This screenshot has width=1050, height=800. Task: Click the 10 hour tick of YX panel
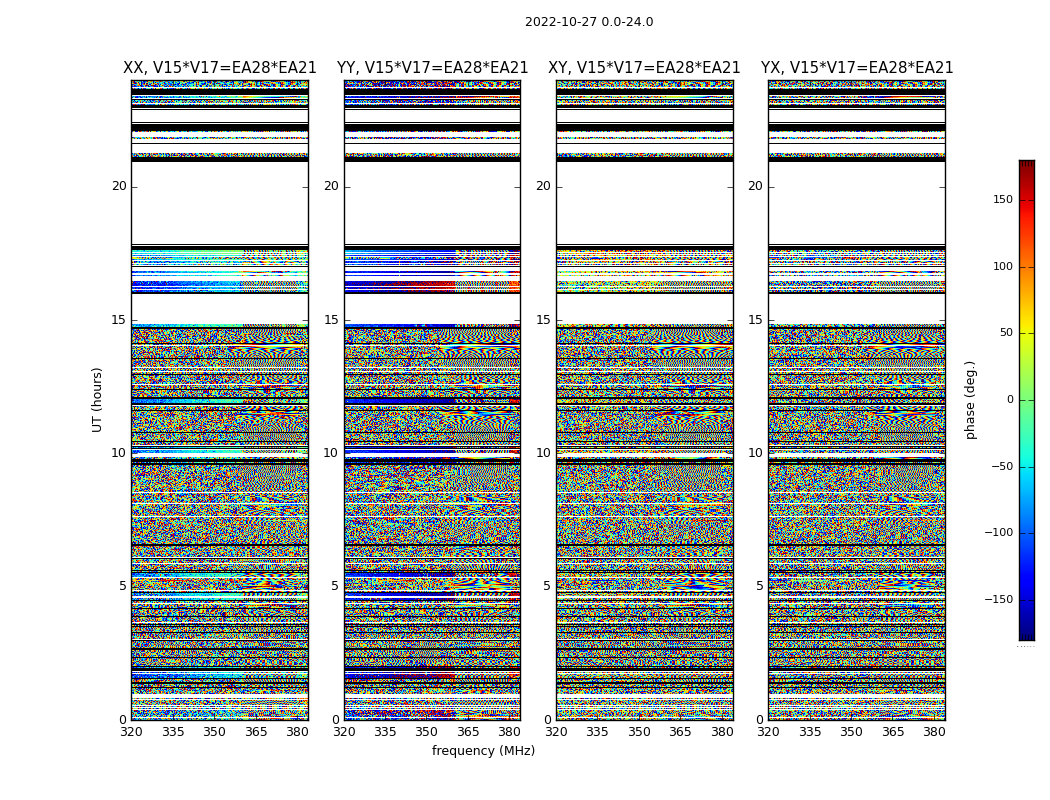coord(755,453)
